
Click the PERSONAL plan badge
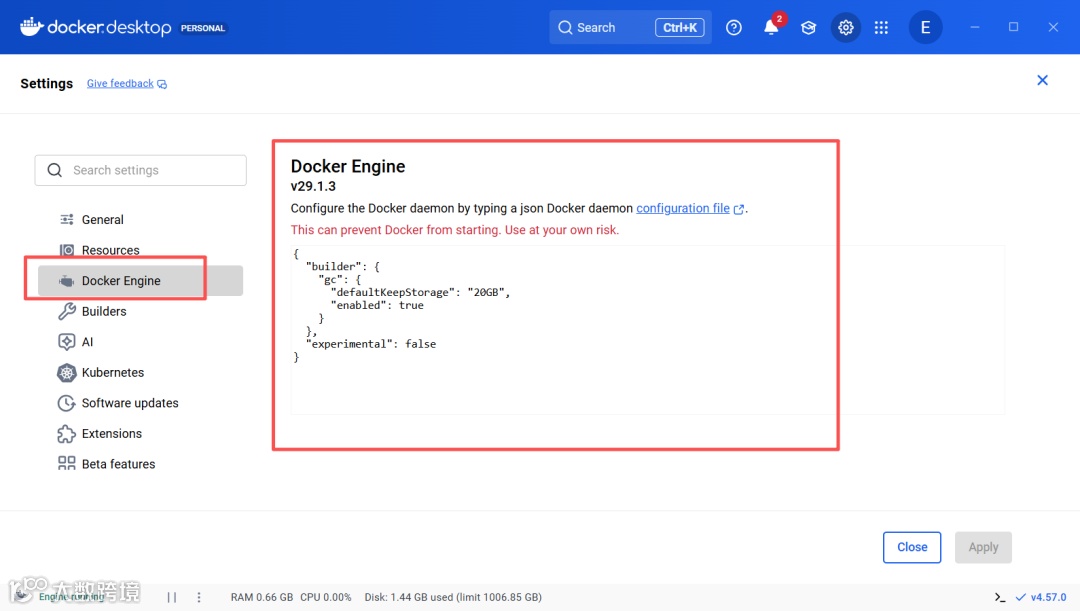point(202,28)
